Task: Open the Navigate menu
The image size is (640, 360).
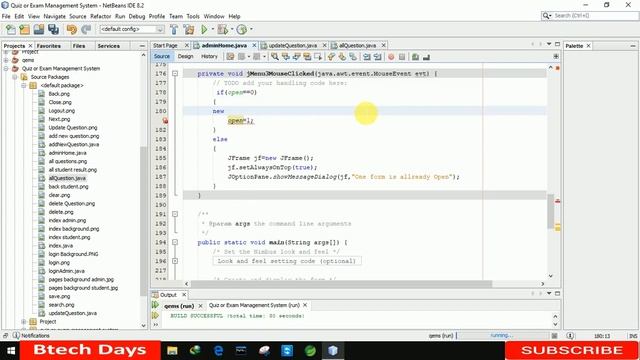Action: (x=54, y=16)
